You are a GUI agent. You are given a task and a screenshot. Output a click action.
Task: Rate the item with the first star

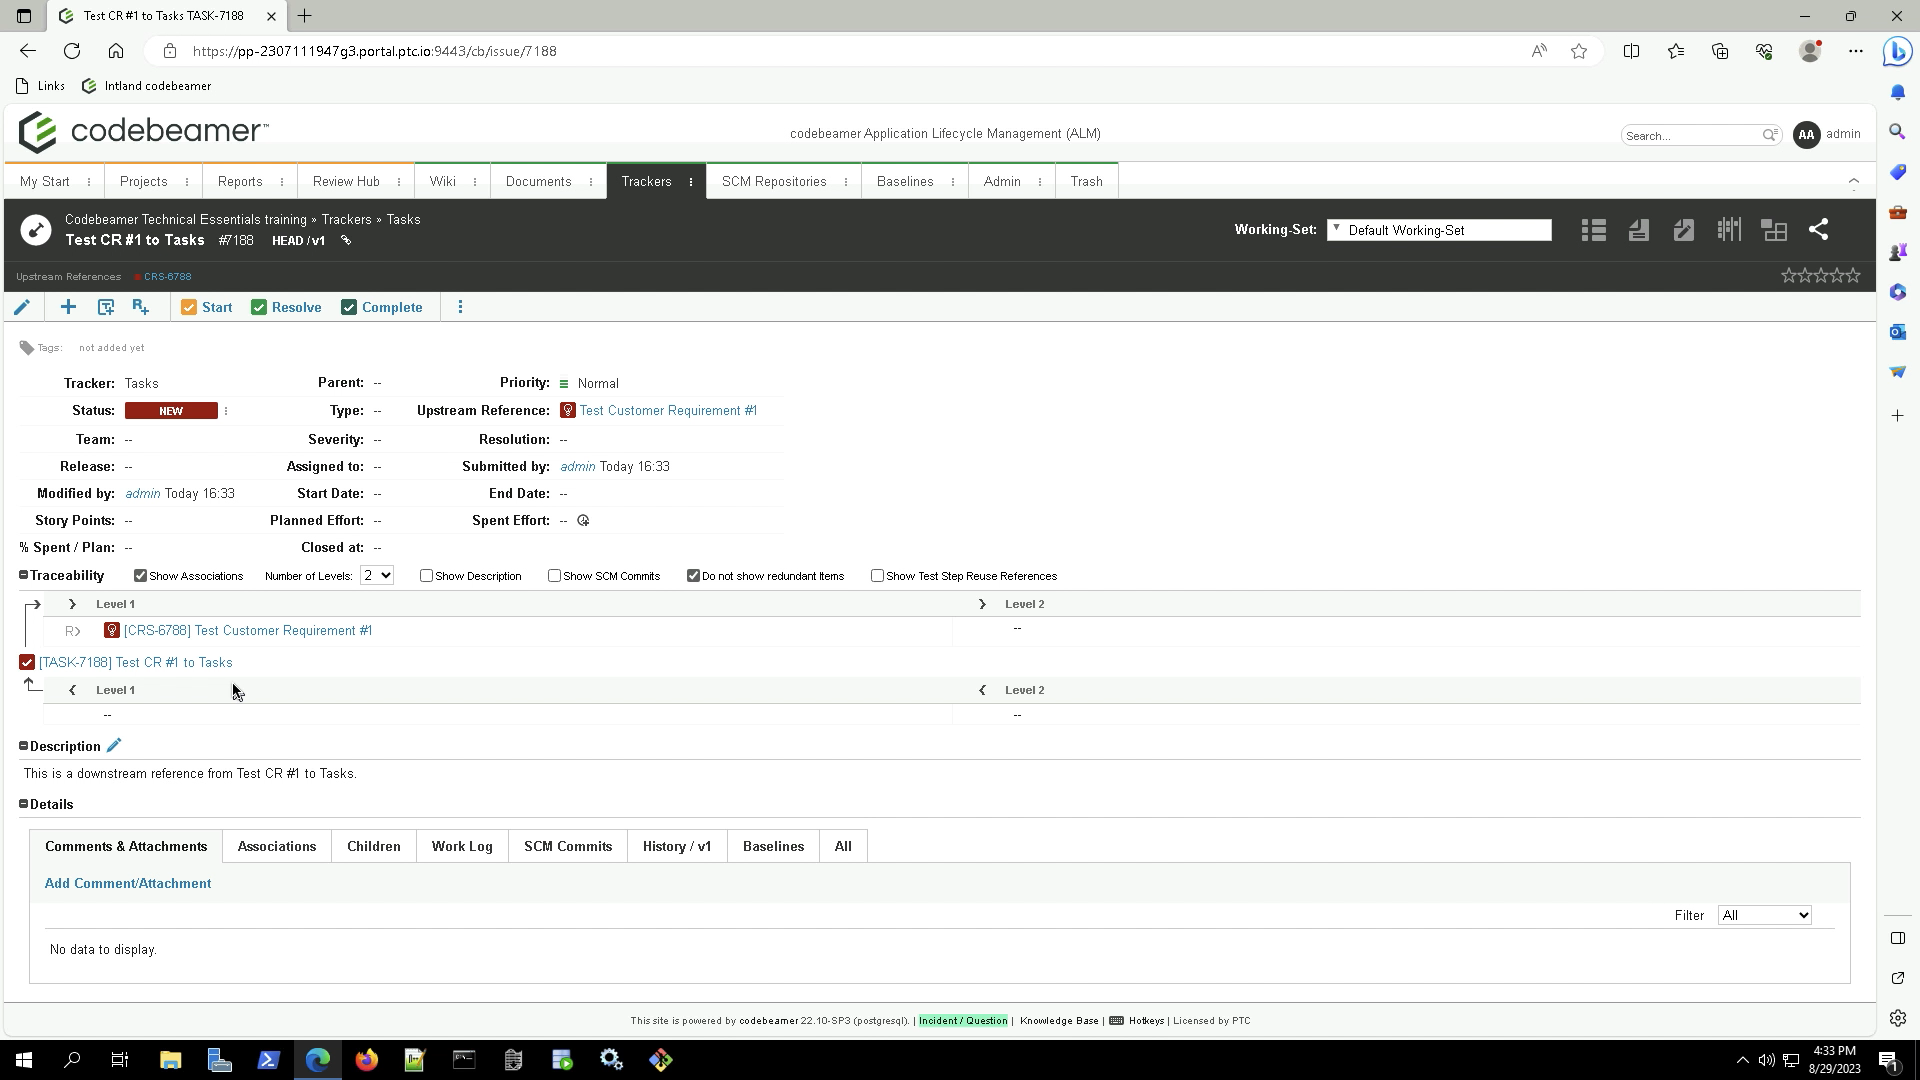[x=1789, y=275]
